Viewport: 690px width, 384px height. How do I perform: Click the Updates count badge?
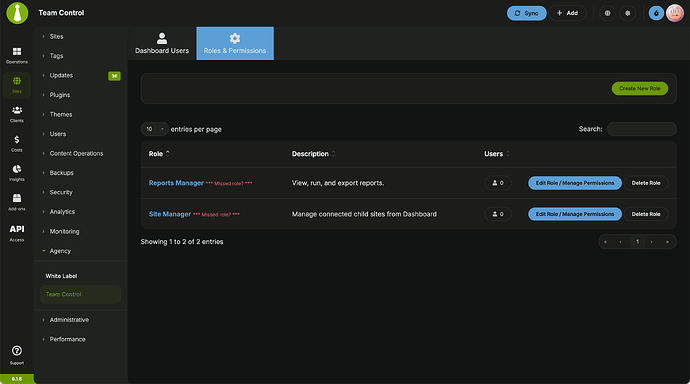point(114,76)
